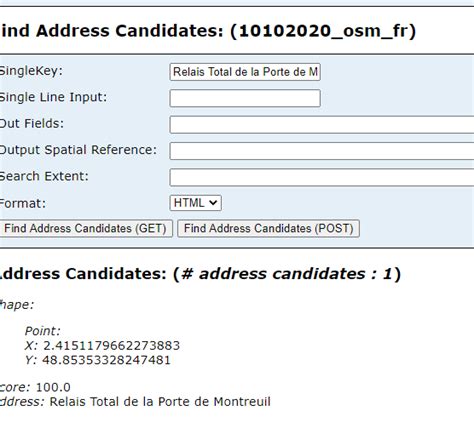This screenshot has width=474, height=428.
Task: Click the Search Extent label
Action: (x=44, y=176)
